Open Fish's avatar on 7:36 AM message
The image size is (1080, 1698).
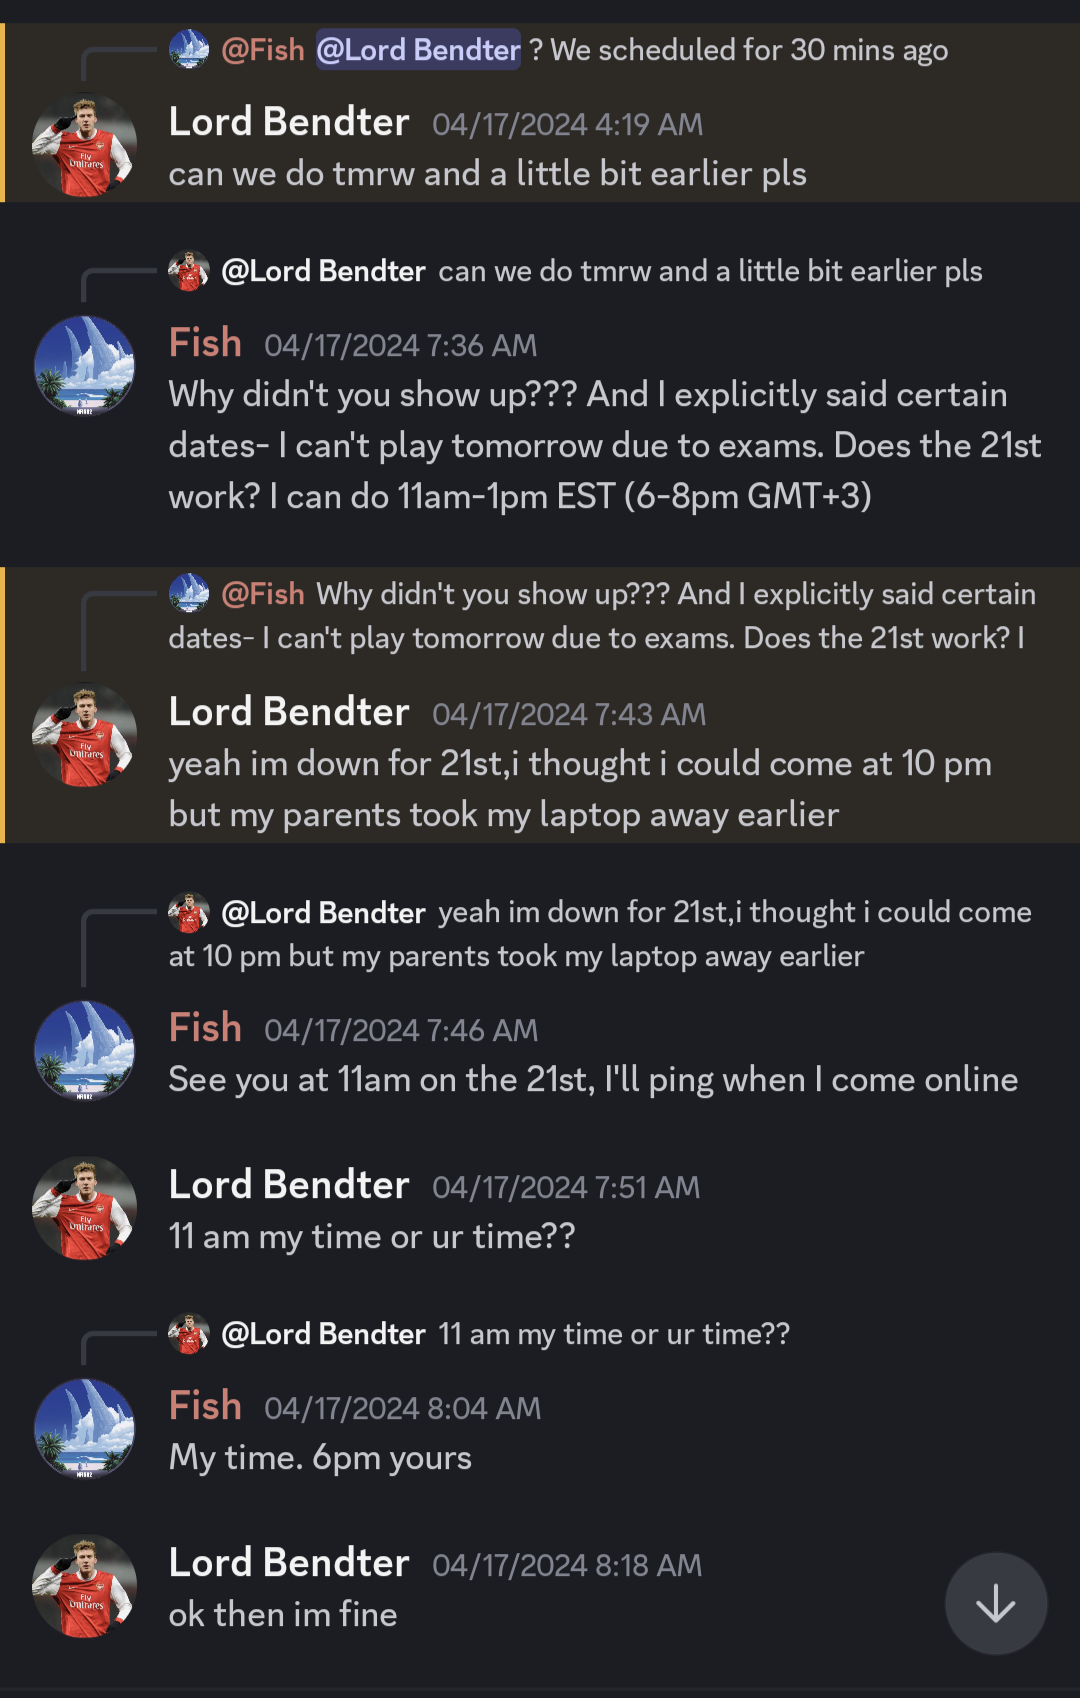tap(84, 366)
